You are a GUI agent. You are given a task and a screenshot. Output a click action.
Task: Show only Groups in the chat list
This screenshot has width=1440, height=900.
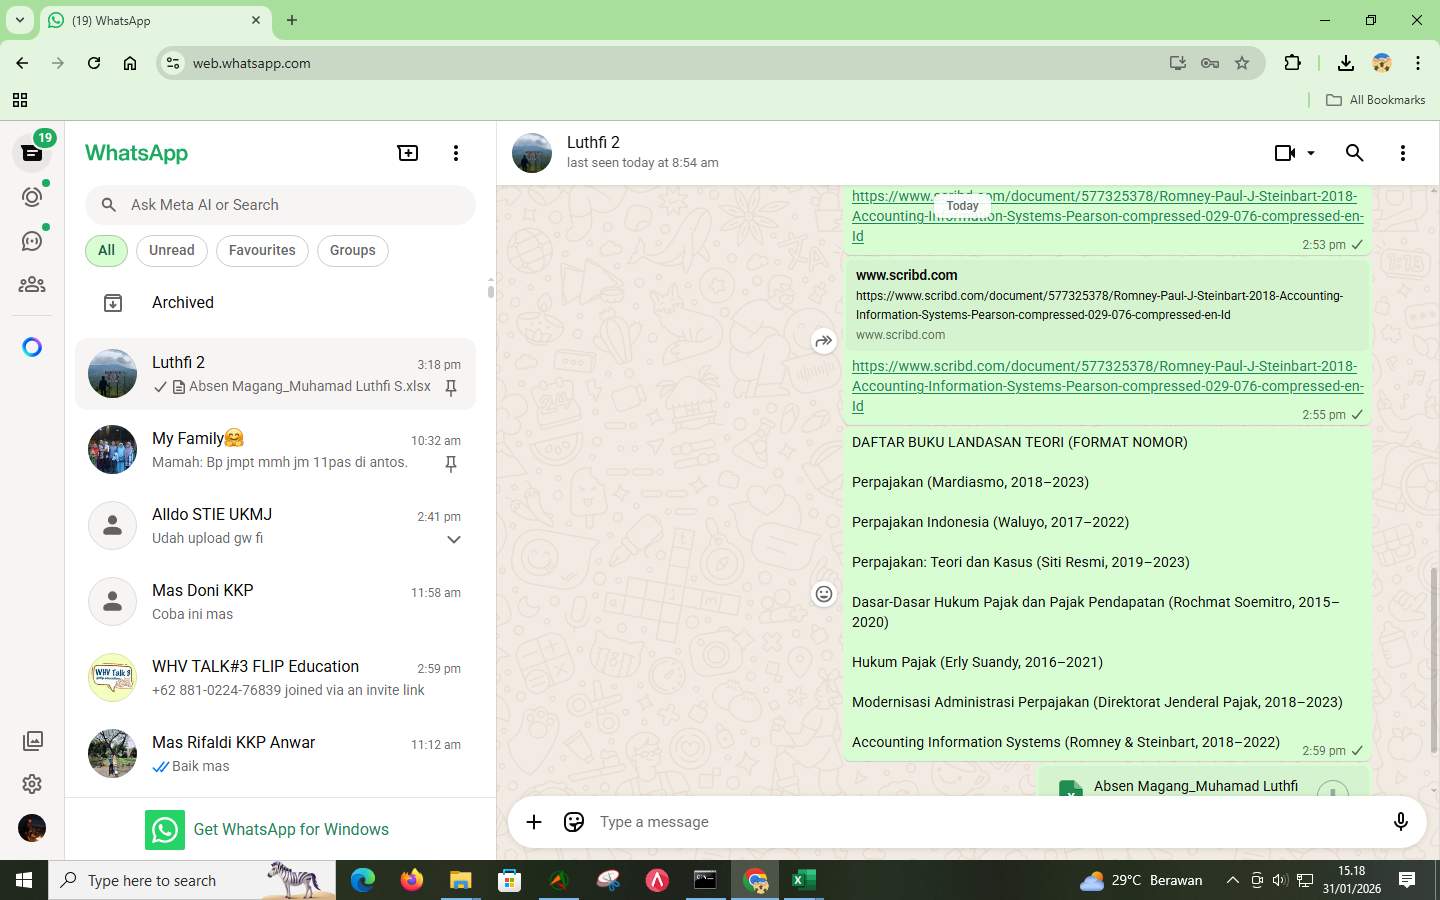pos(352,250)
